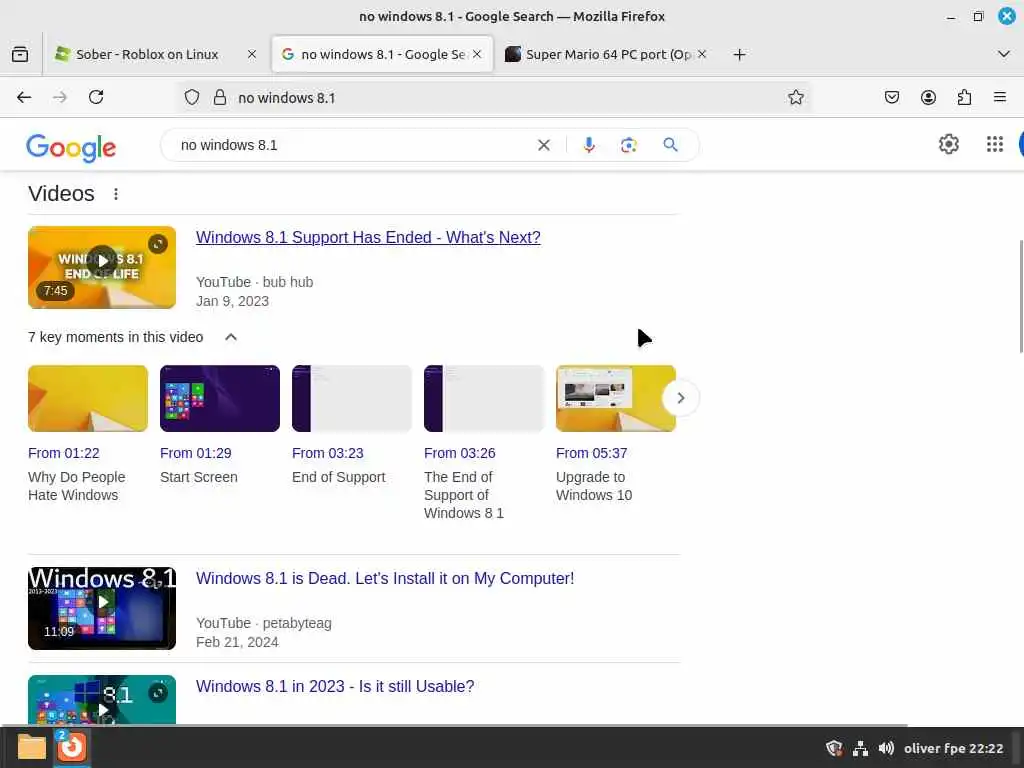Reload the current page
The image size is (1024, 768).
96,97
